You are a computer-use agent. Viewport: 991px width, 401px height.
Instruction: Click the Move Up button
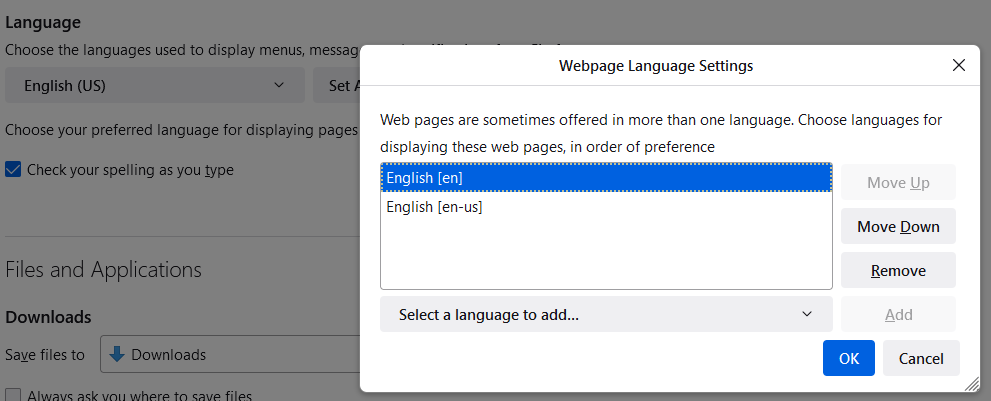(898, 182)
